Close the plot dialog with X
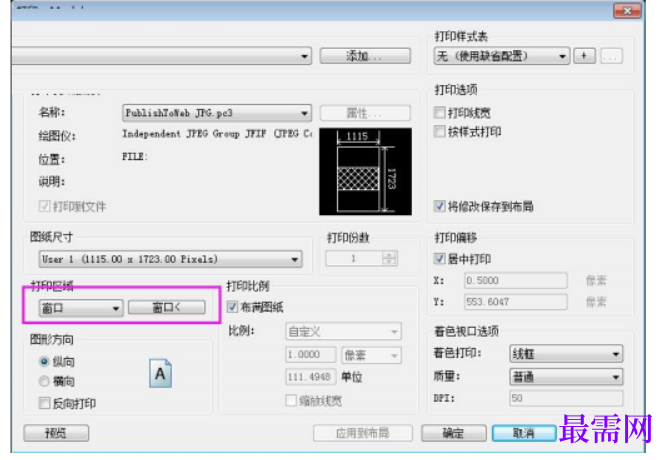This screenshot has width=671, height=460. (x=627, y=10)
